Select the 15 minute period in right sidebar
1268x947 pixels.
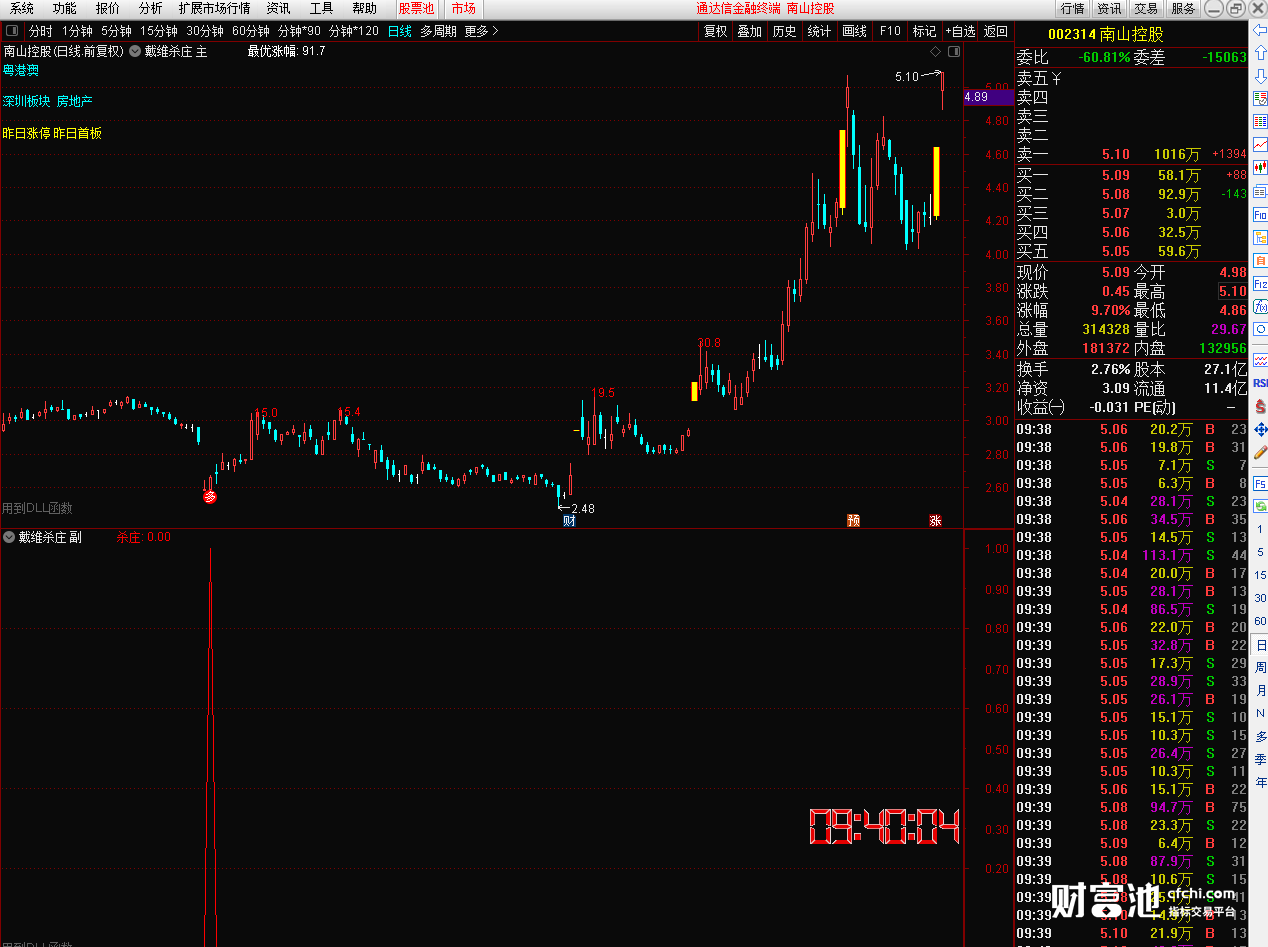1260,575
